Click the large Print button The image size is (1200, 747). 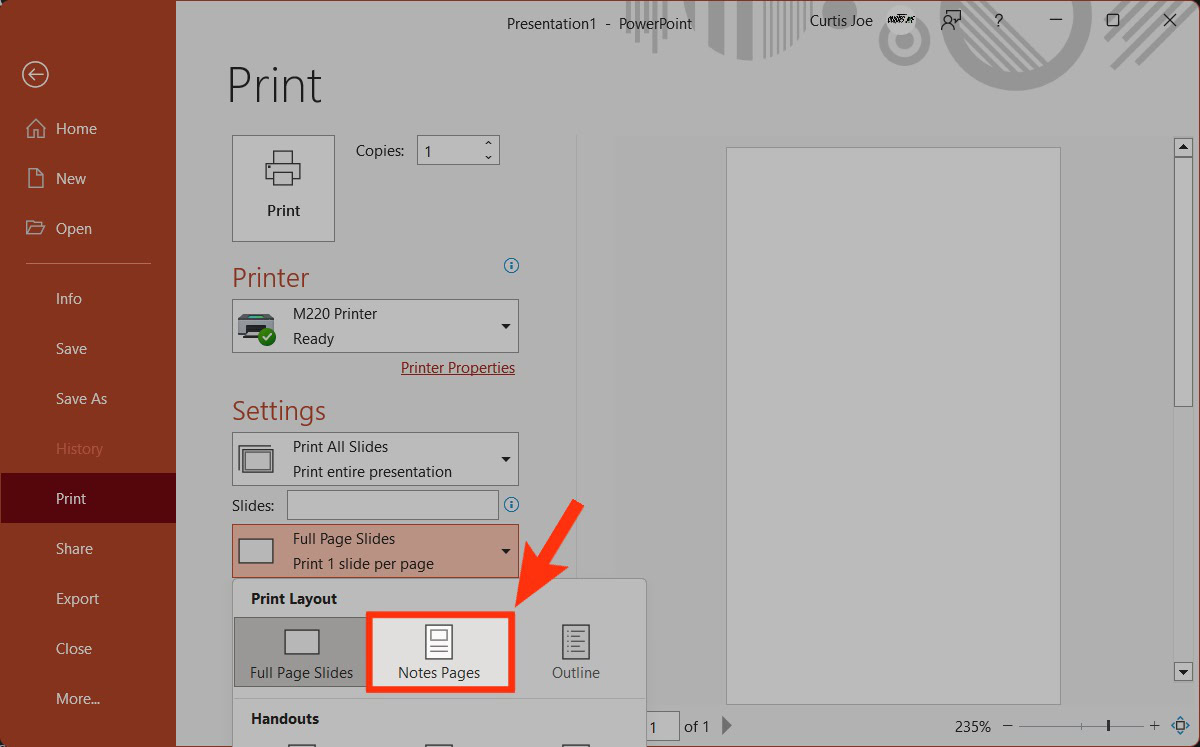[283, 188]
